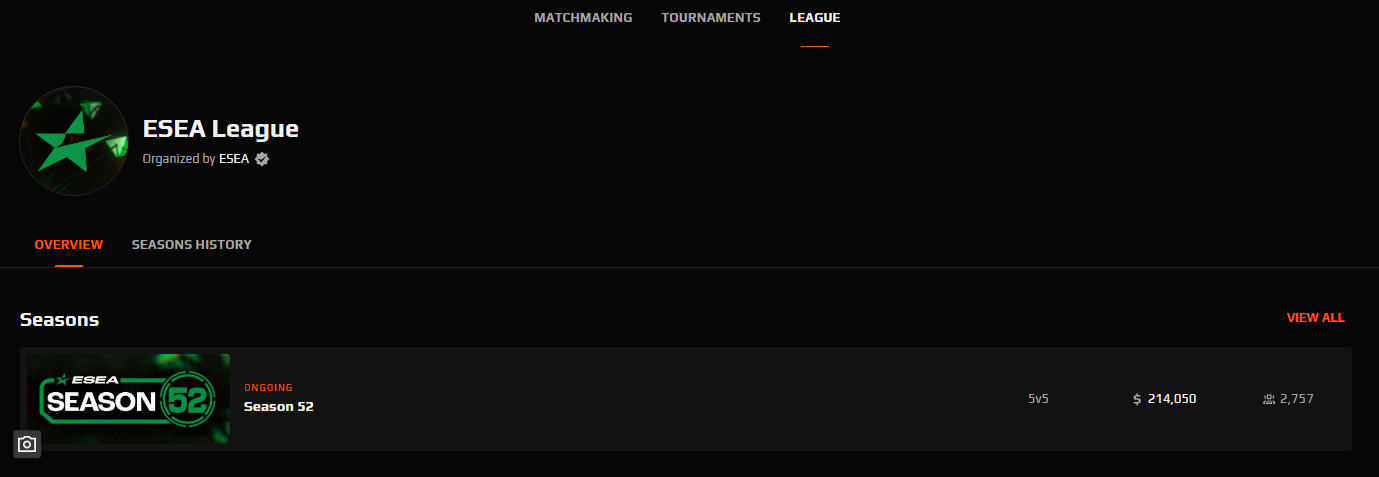Click the Season 52 title text
1379x477 pixels.
pyautogui.click(x=279, y=407)
